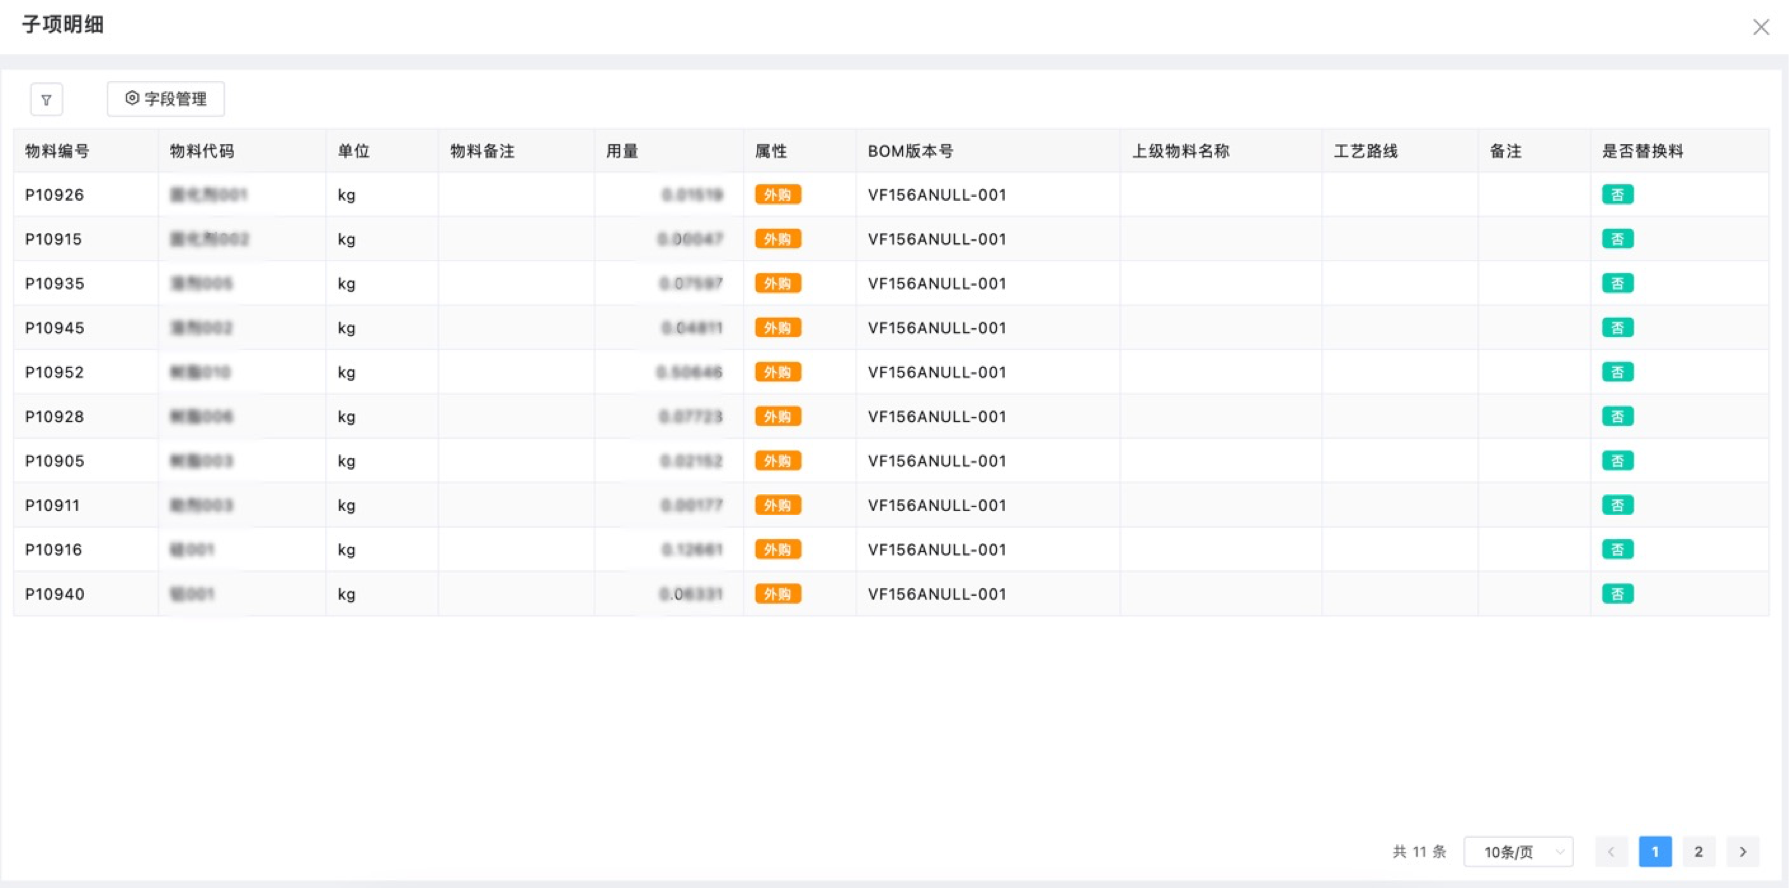Click the 物料编号 column header
This screenshot has width=1789, height=888.
(x=57, y=151)
